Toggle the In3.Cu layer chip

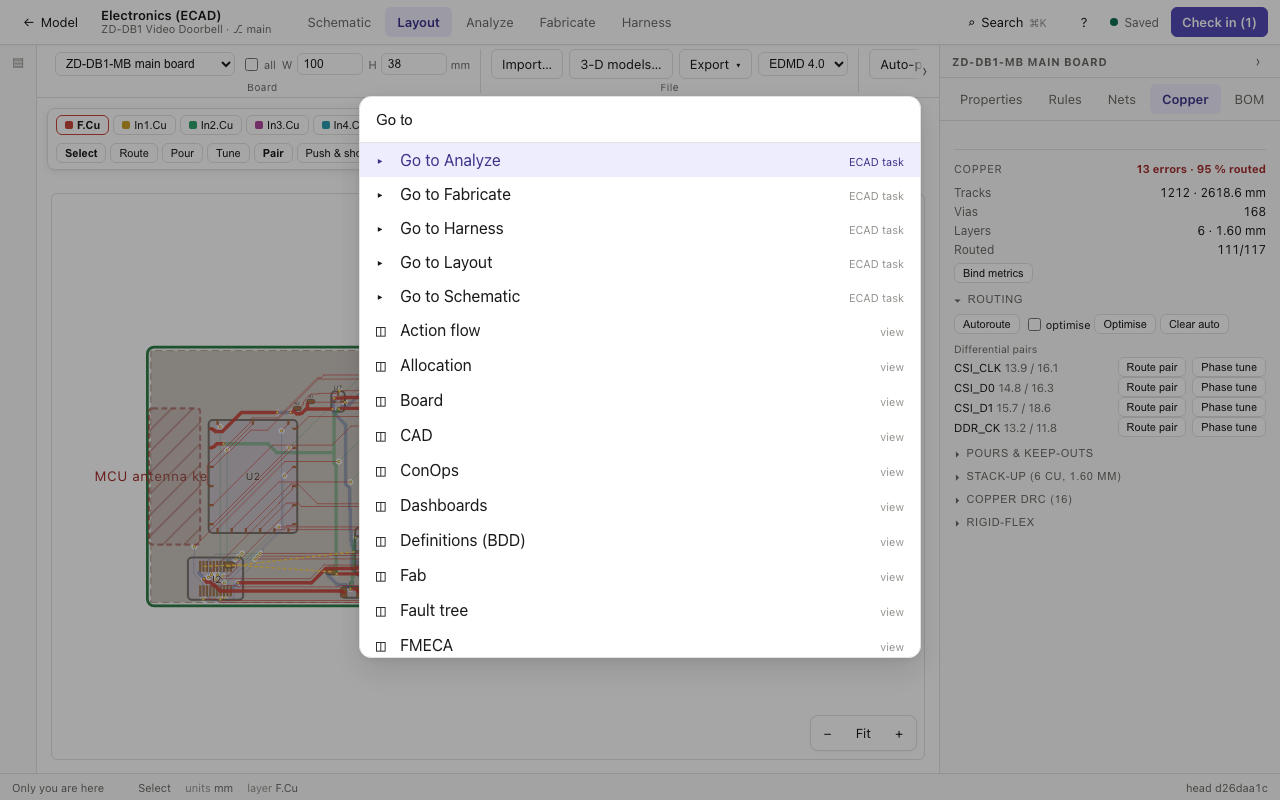pyautogui.click(x=277, y=125)
